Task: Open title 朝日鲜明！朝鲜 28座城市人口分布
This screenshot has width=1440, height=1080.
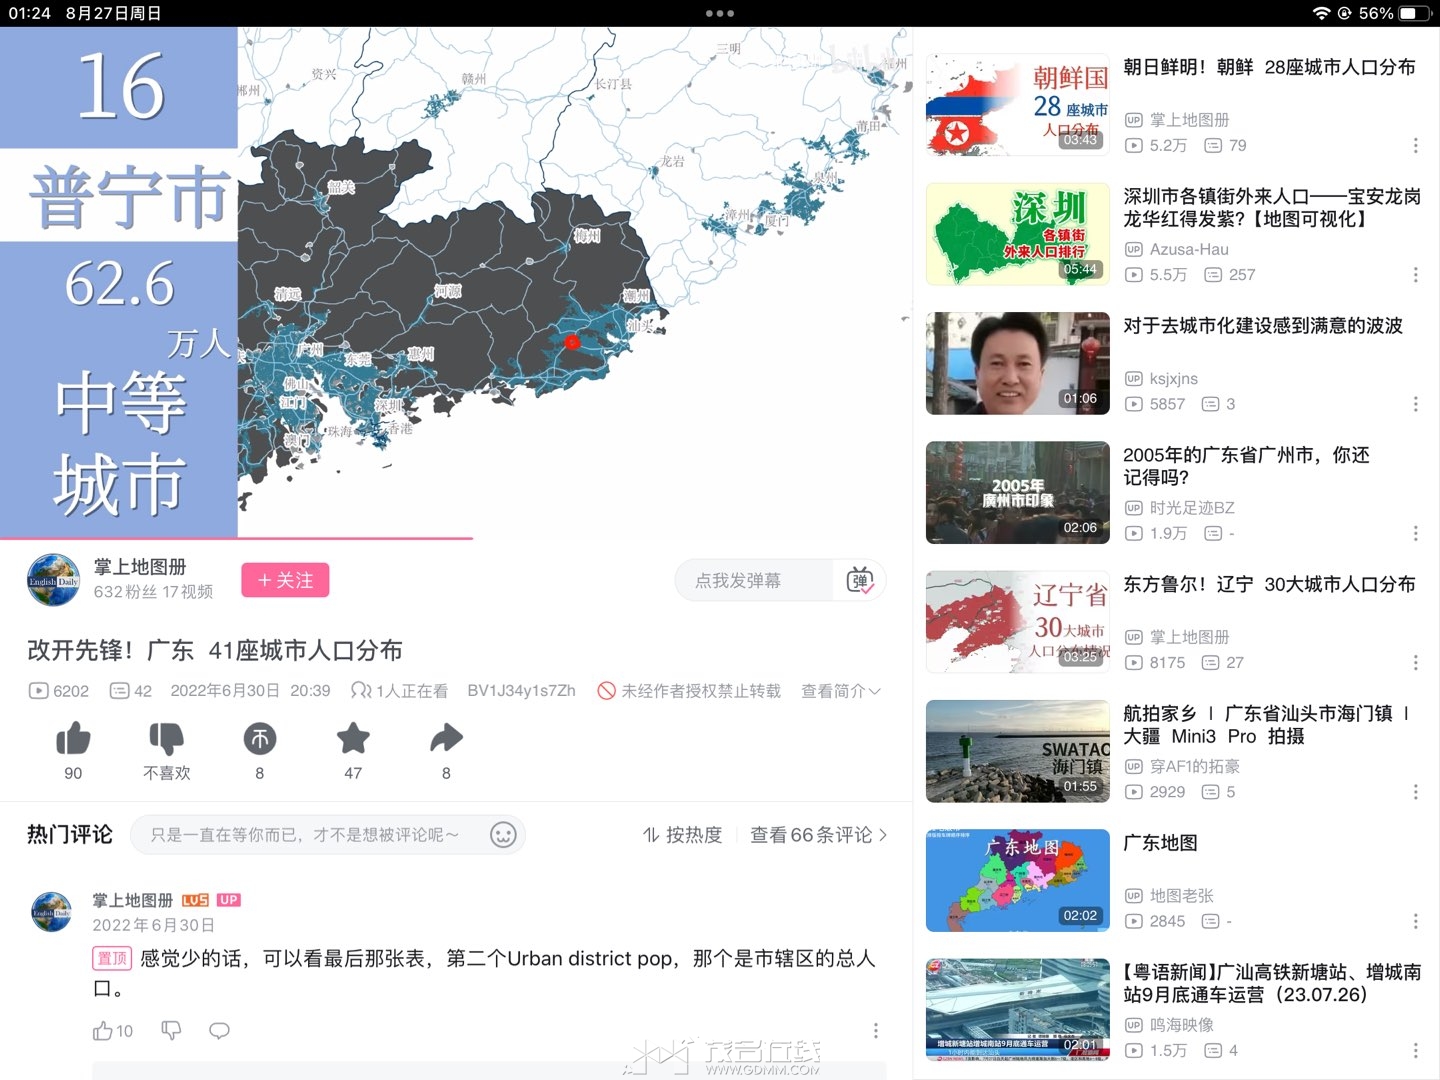Action: point(1269,67)
